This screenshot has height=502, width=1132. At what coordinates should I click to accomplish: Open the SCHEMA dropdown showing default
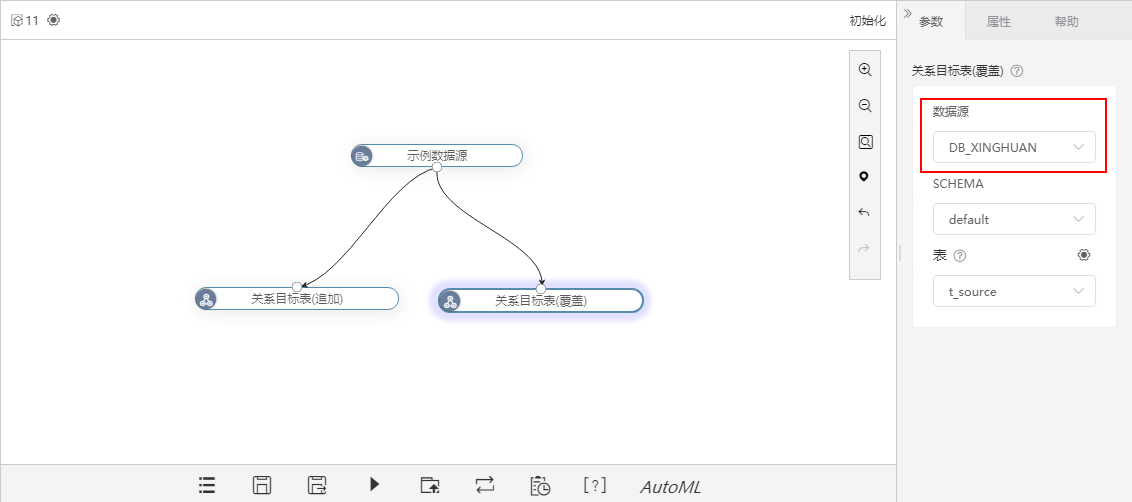pyautogui.click(x=1014, y=219)
